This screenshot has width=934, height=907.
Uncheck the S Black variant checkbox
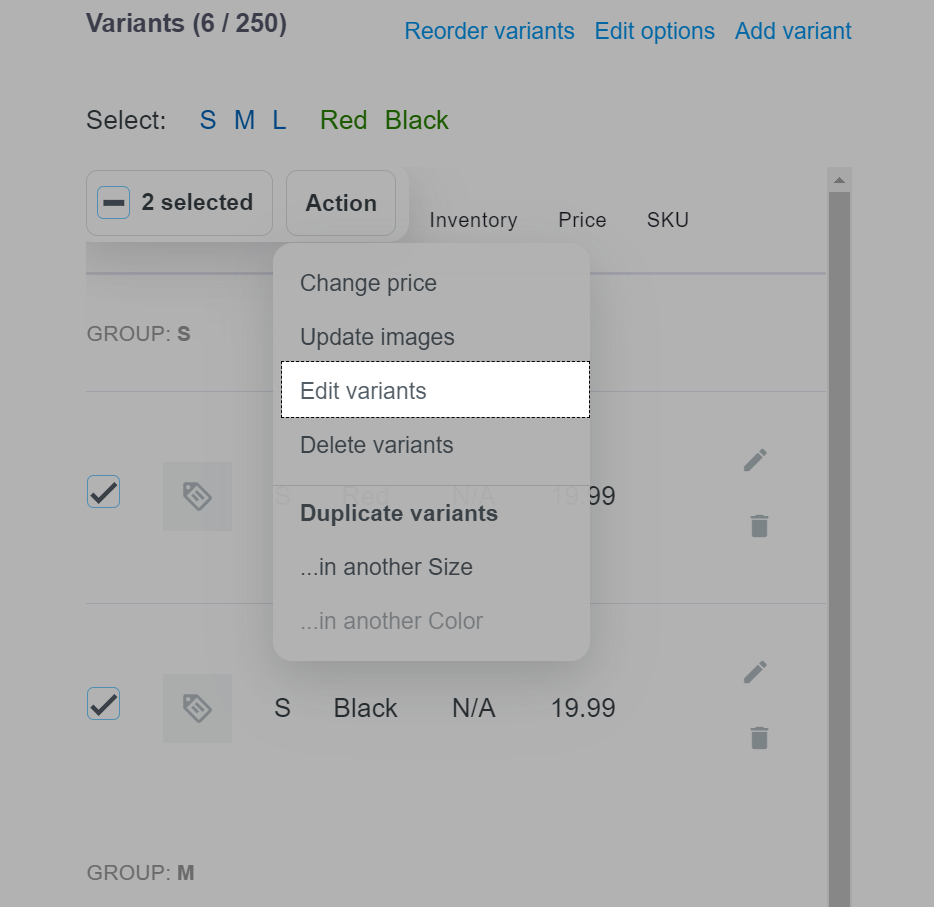point(104,704)
